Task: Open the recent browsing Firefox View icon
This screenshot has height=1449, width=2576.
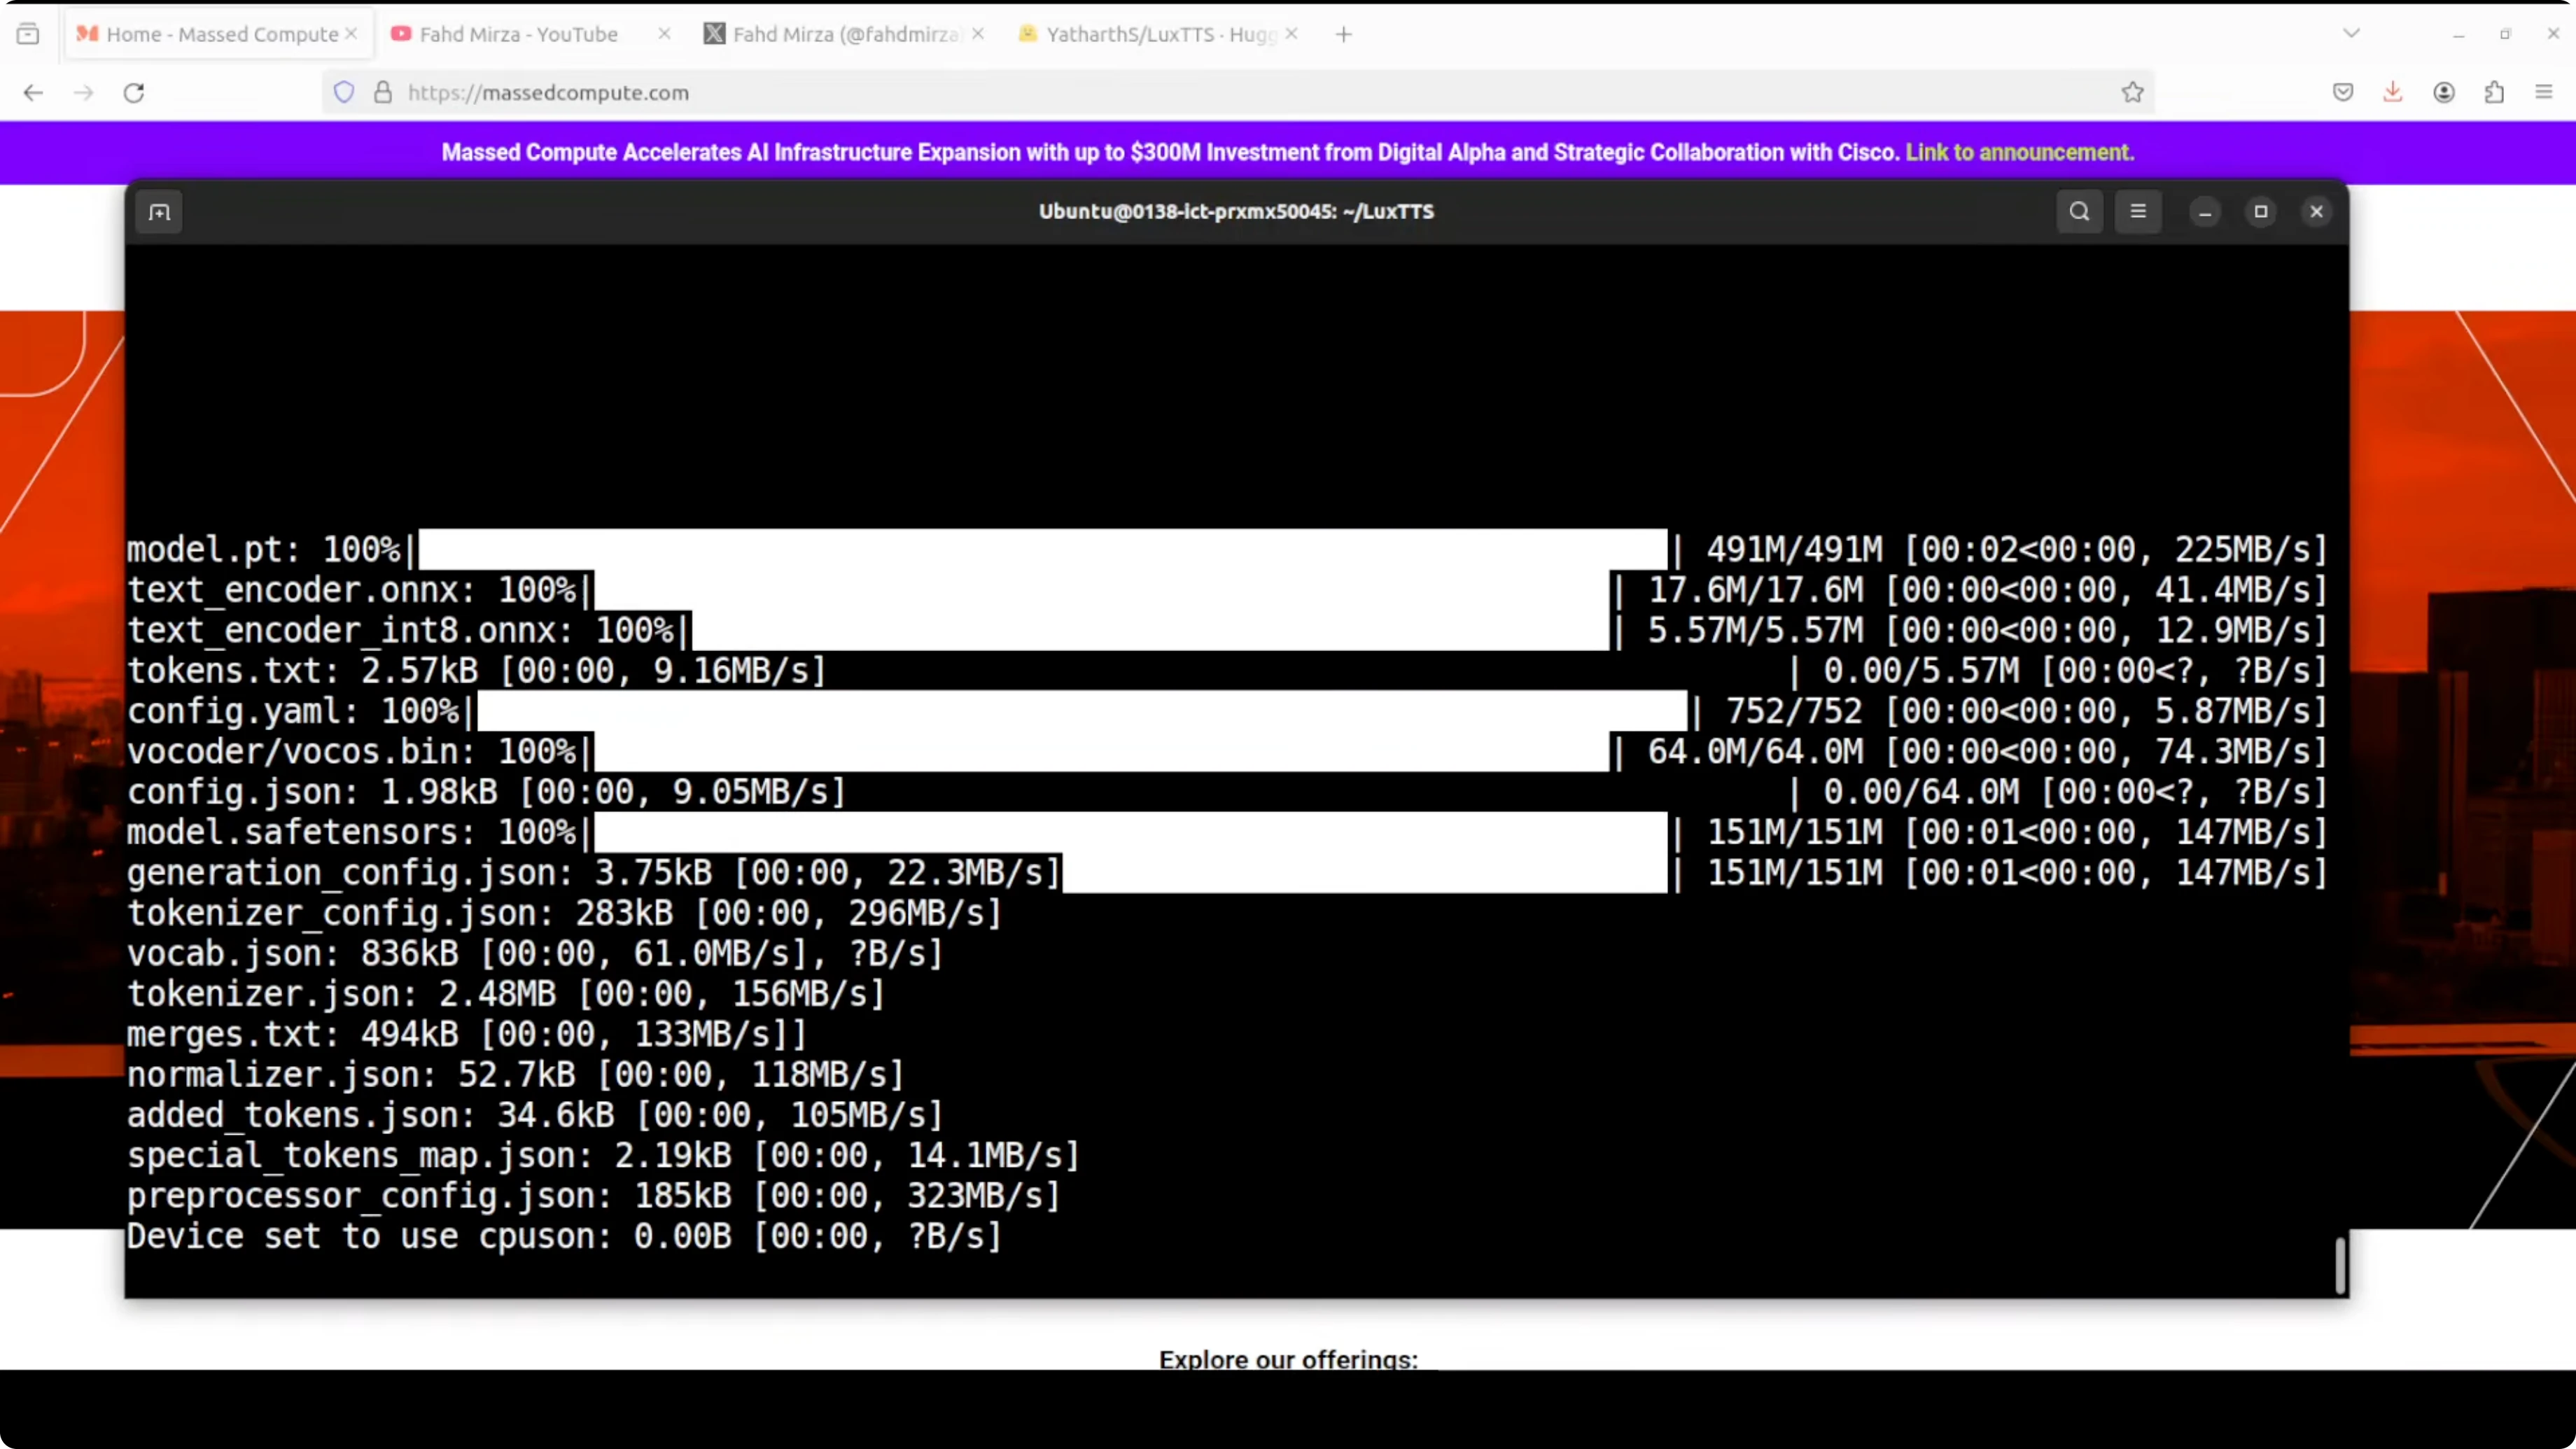Action: [28, 34]
